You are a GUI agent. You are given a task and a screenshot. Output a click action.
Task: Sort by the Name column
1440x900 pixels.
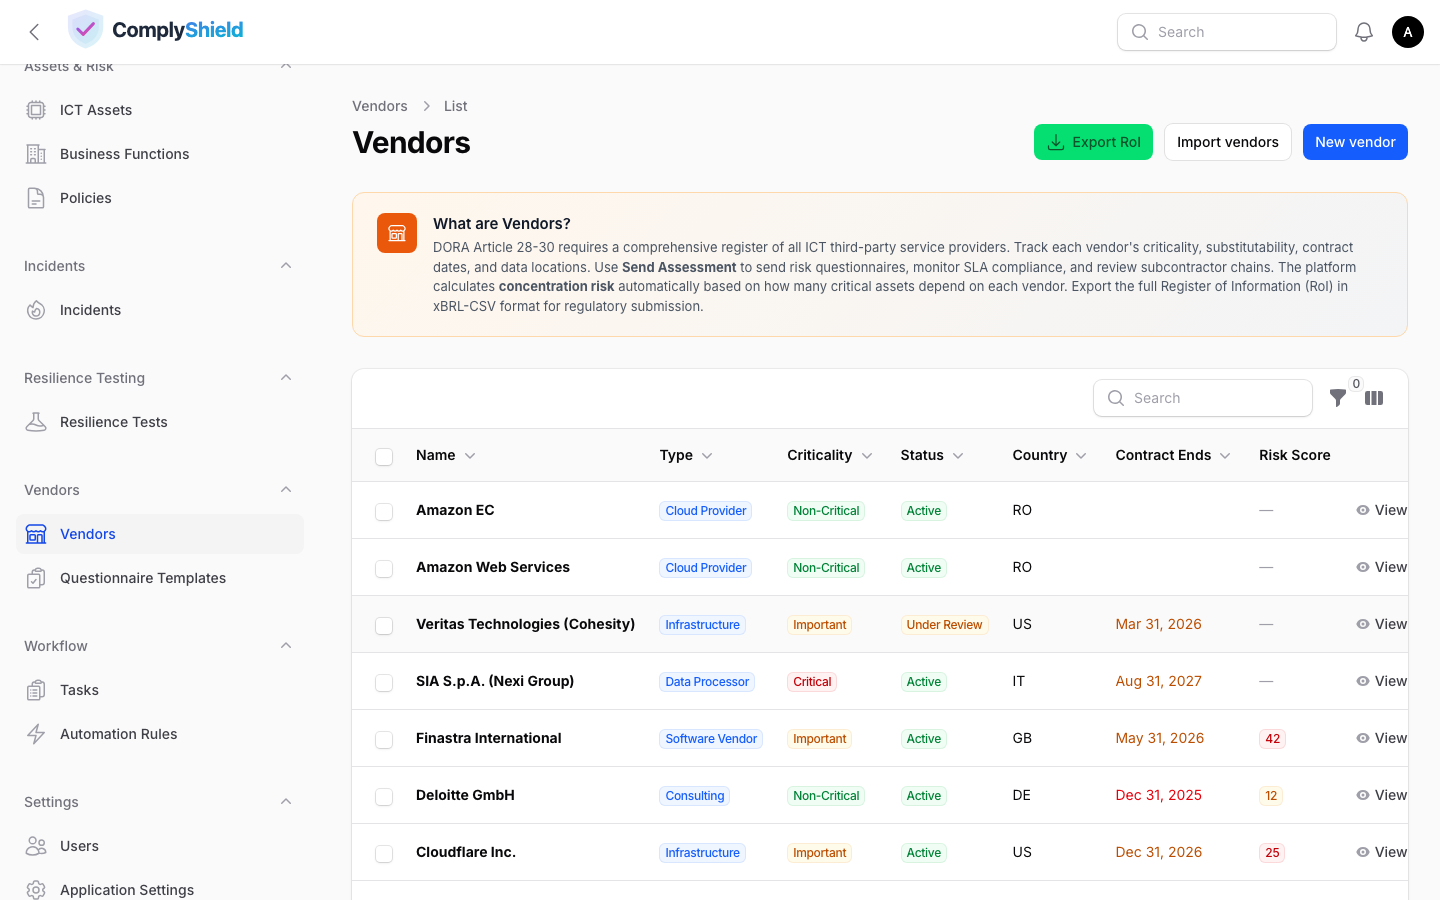pos(446,455)
